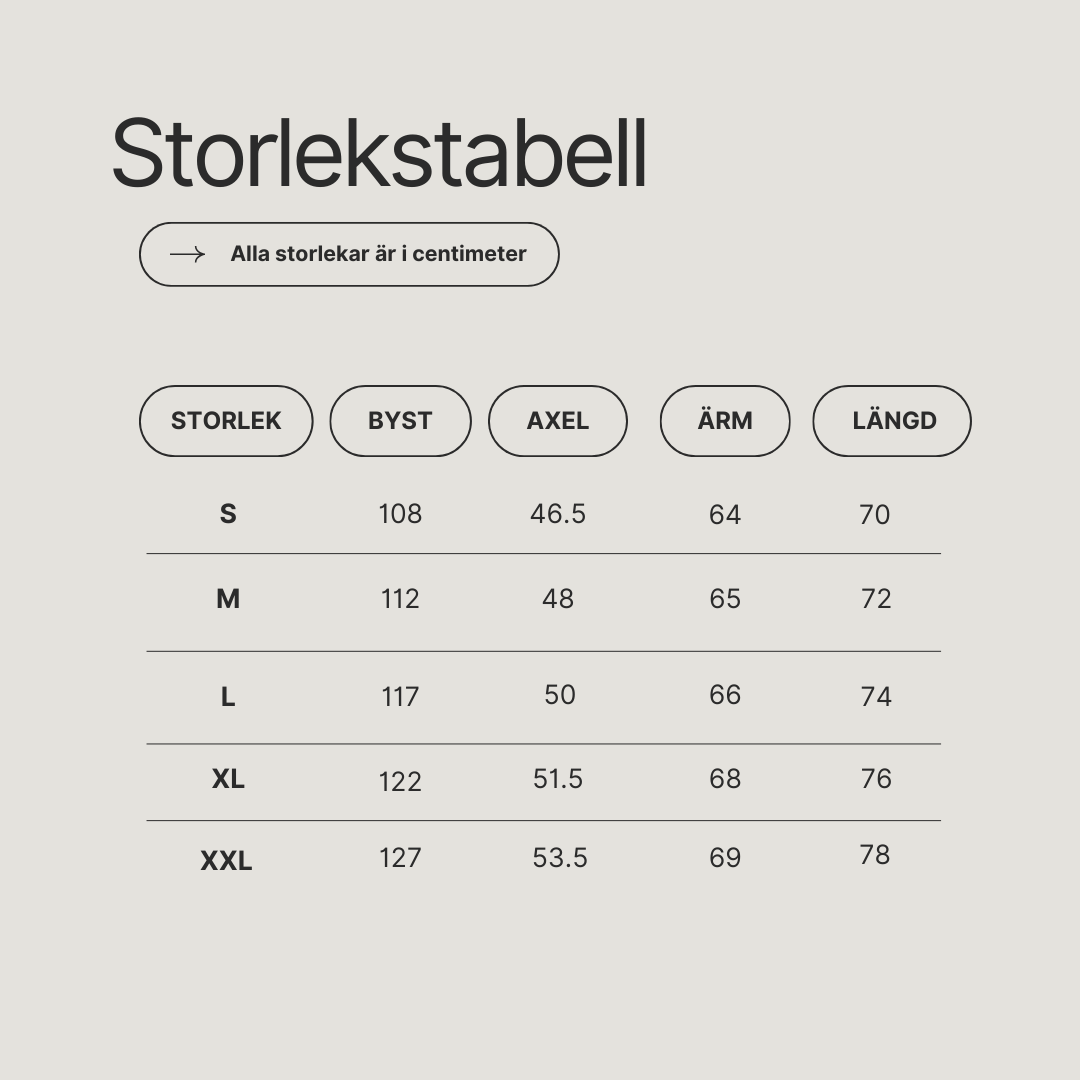The image size is (1080, 1080).
Task: Click the AXEL column header
Action: [558, 421]
